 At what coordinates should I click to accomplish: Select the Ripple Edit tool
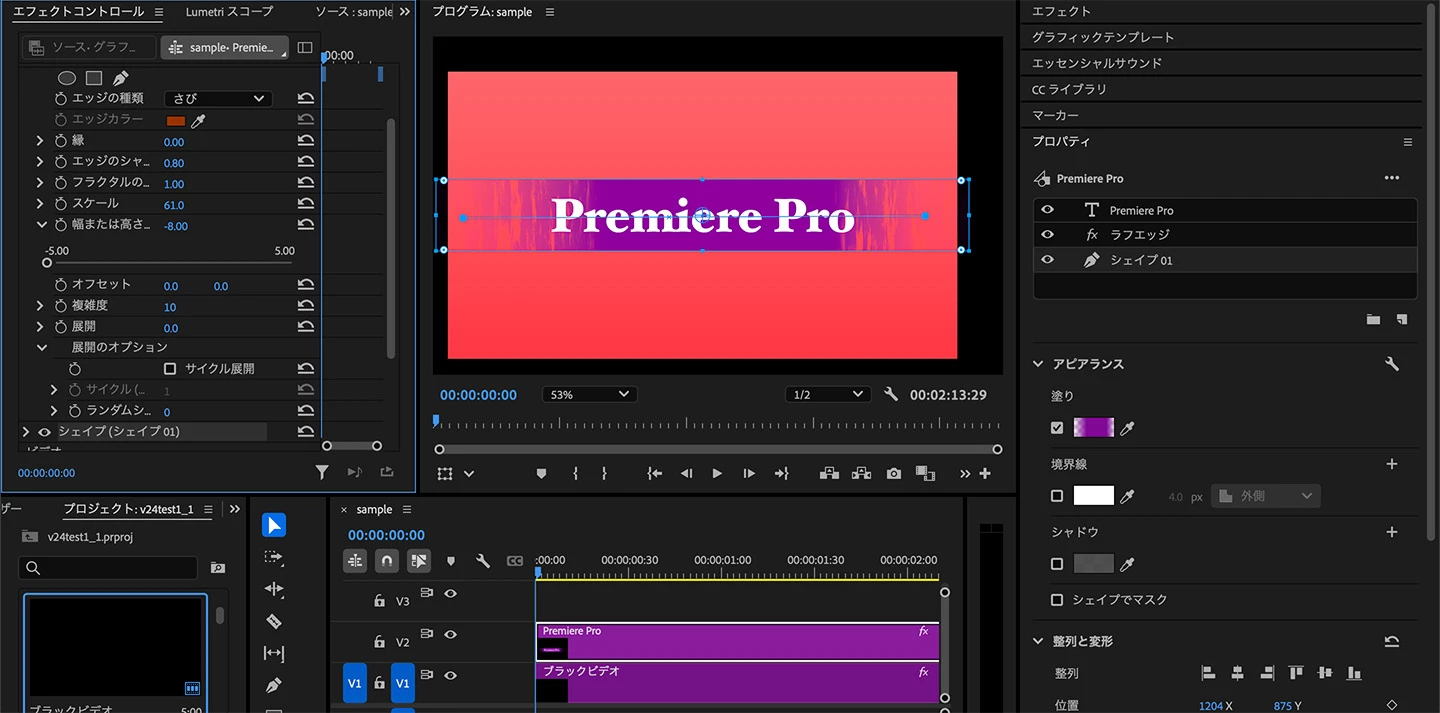coord(274,589)
